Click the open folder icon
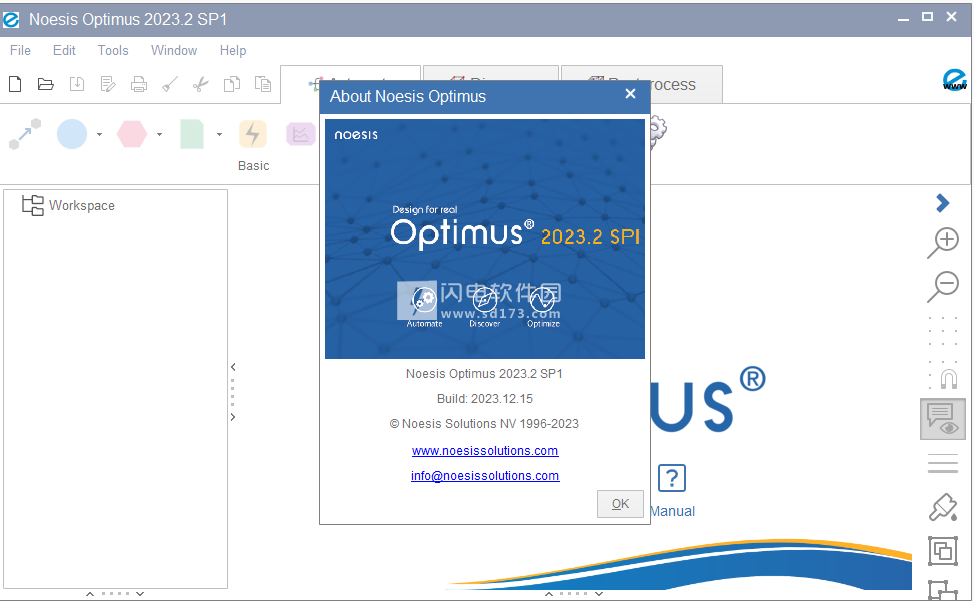Image resolution: width=974 pixels, height=601 pixels. [45, 84]
